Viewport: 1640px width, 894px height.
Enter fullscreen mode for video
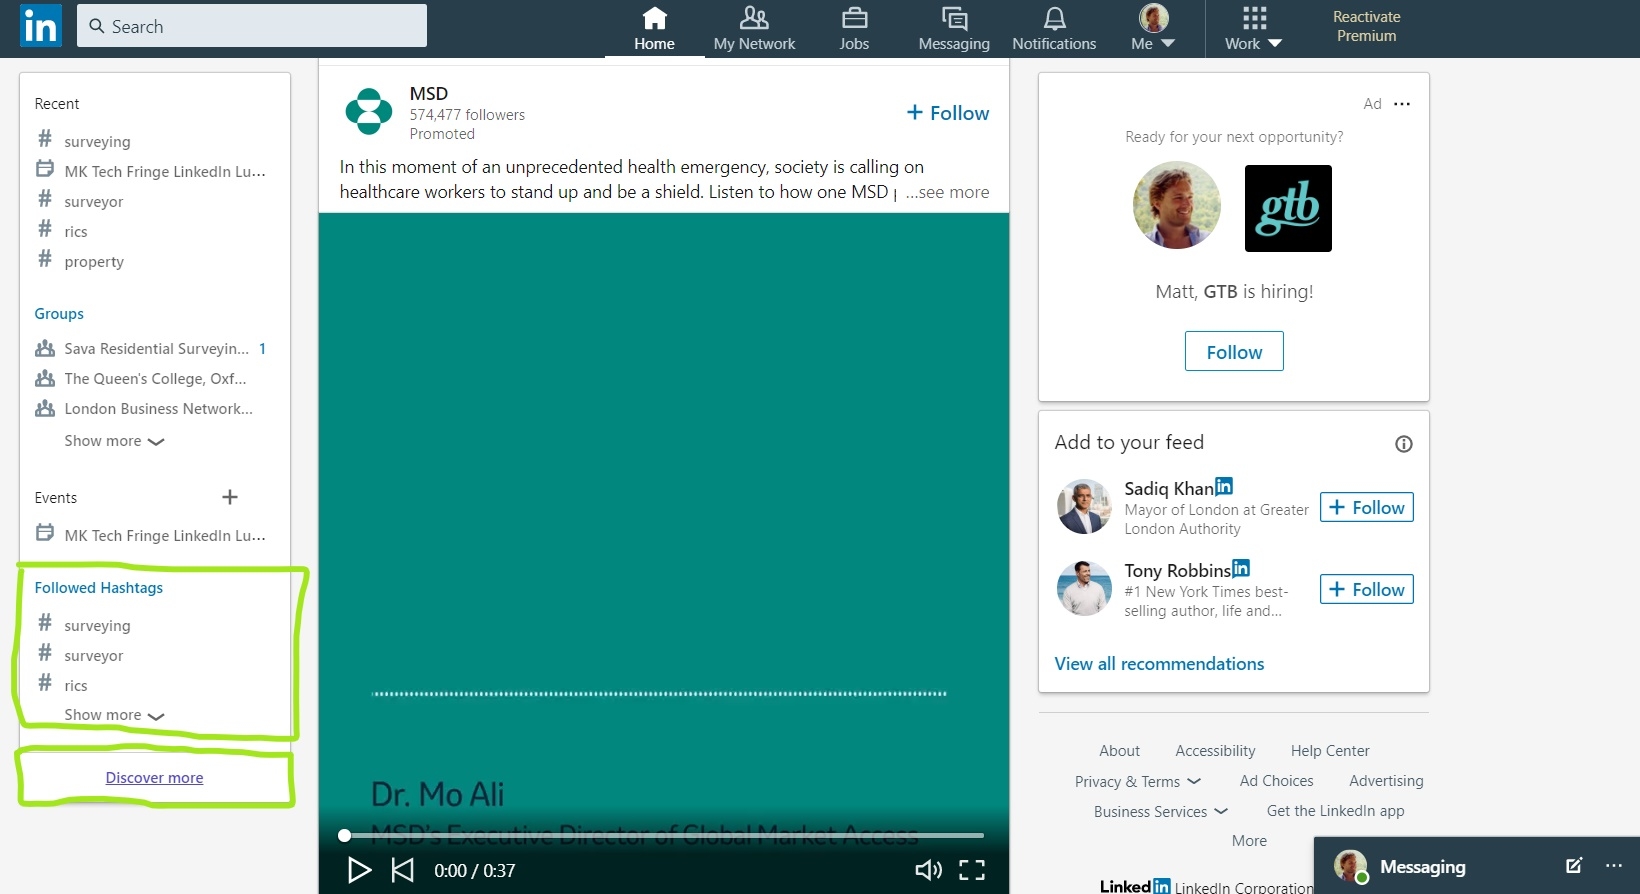pyautogui.click(x=972, y=870)
